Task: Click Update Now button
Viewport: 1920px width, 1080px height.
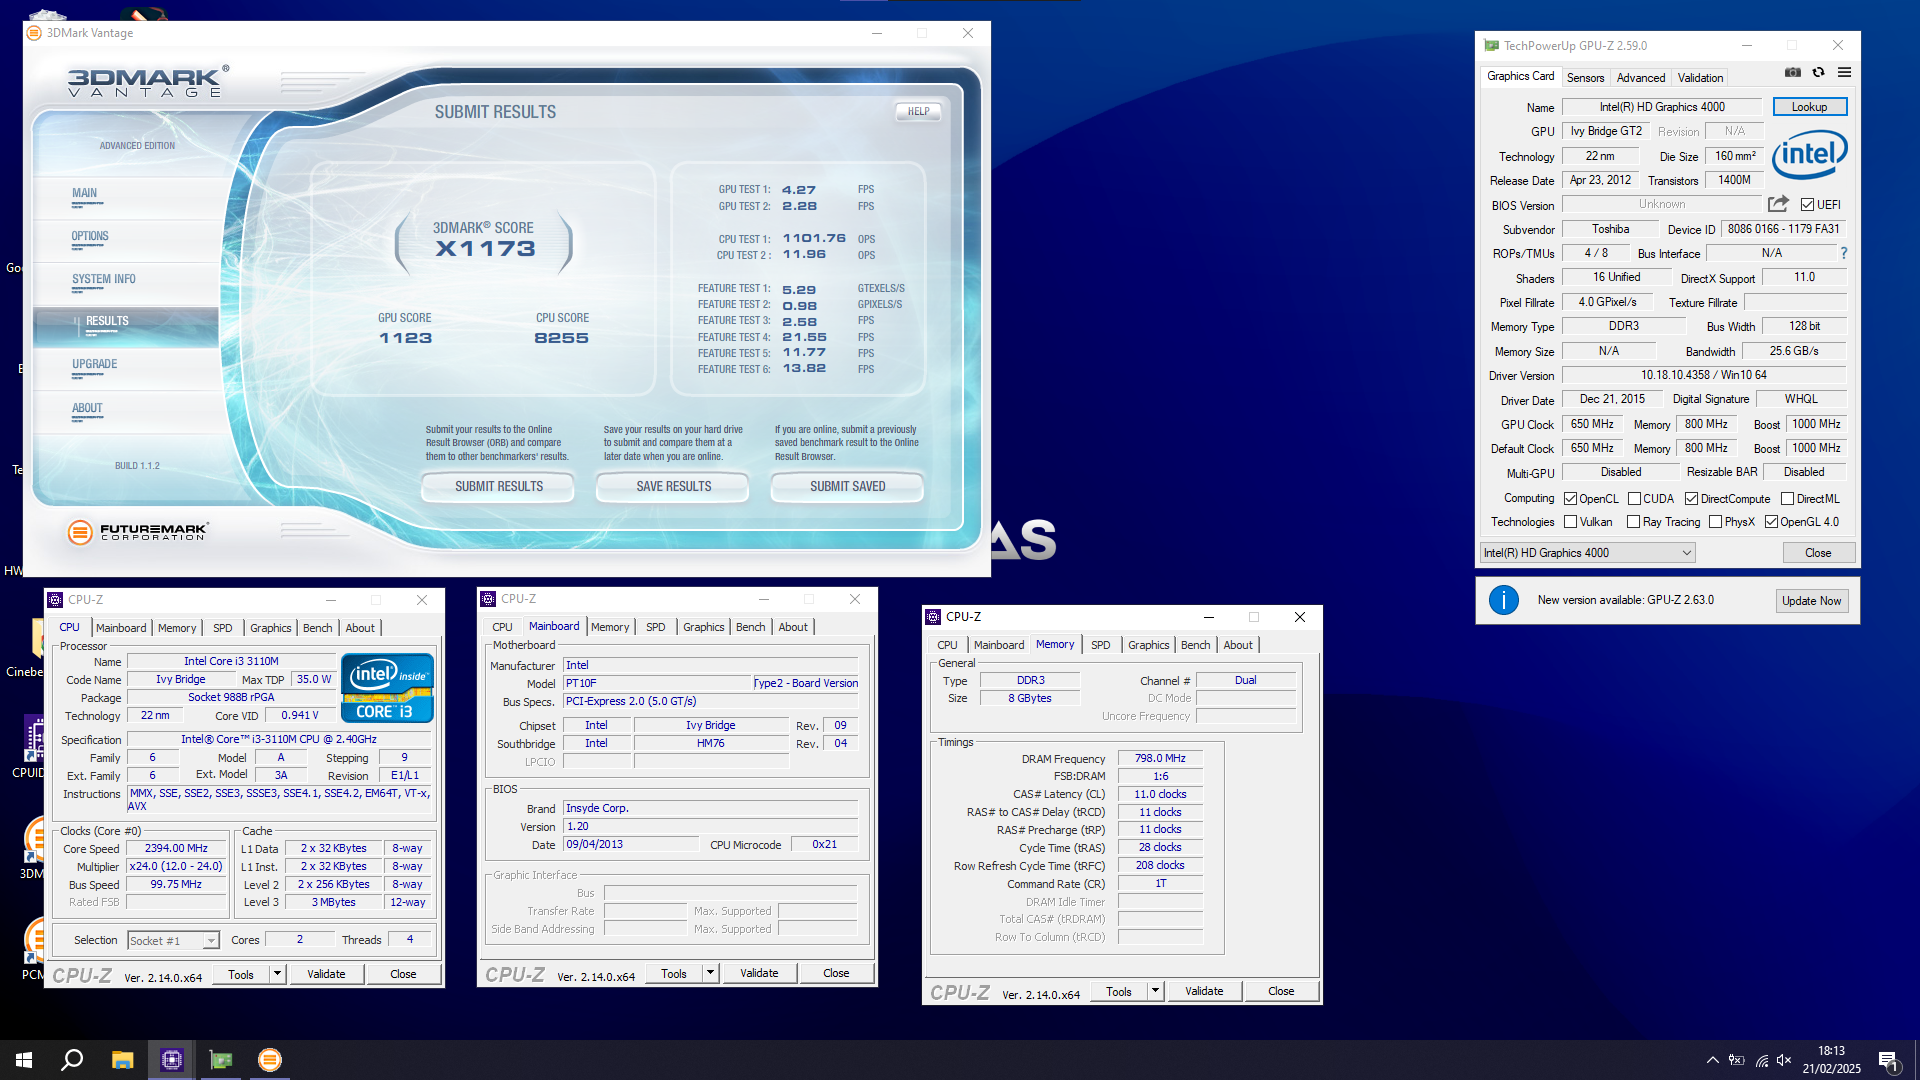Action: pyautogui.click(x=1811, y=601)
